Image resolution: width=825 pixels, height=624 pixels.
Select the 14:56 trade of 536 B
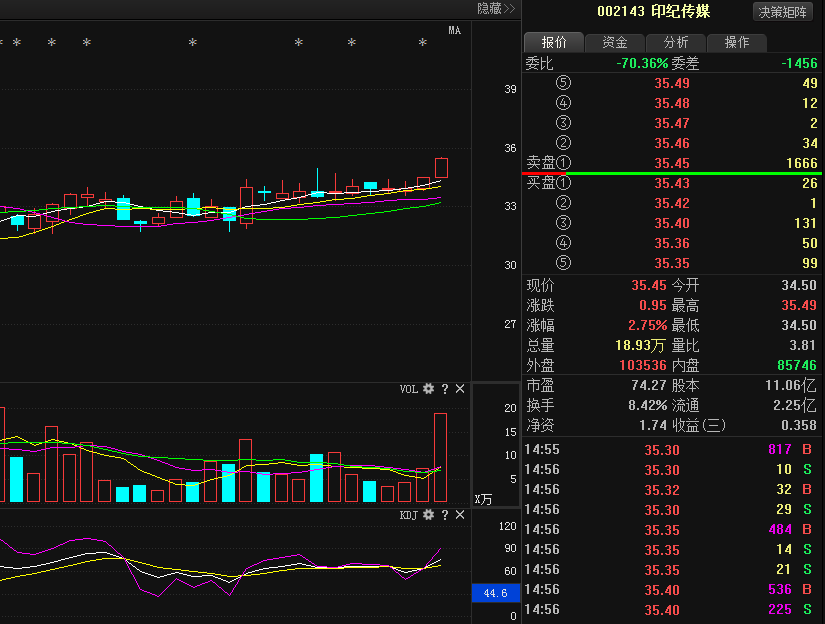[x=668, y=590]
